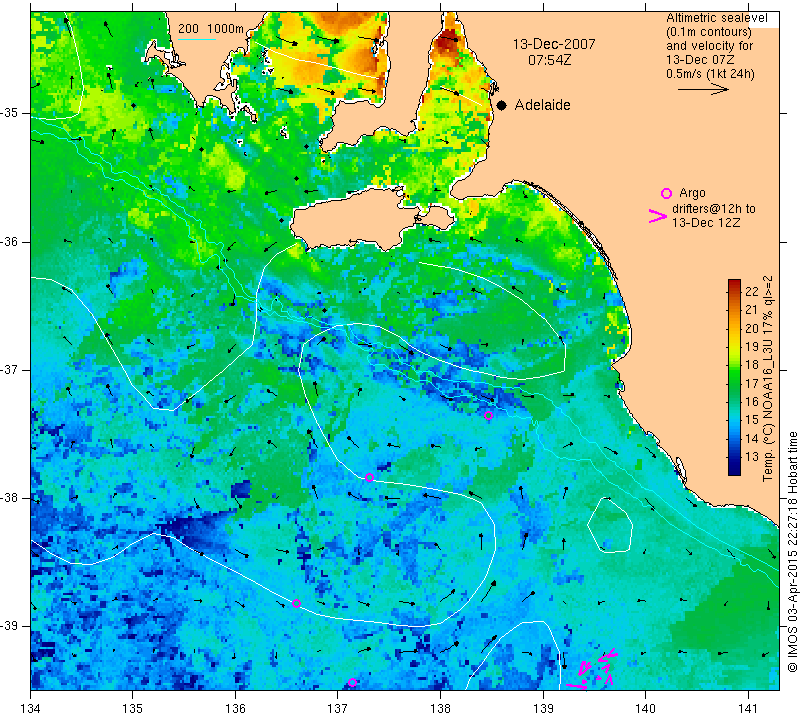This screenshot has width=800, height=720.
Task: Click the '(0.1m contours)' text
Action: pyautogui.click(x=709, y=32)
